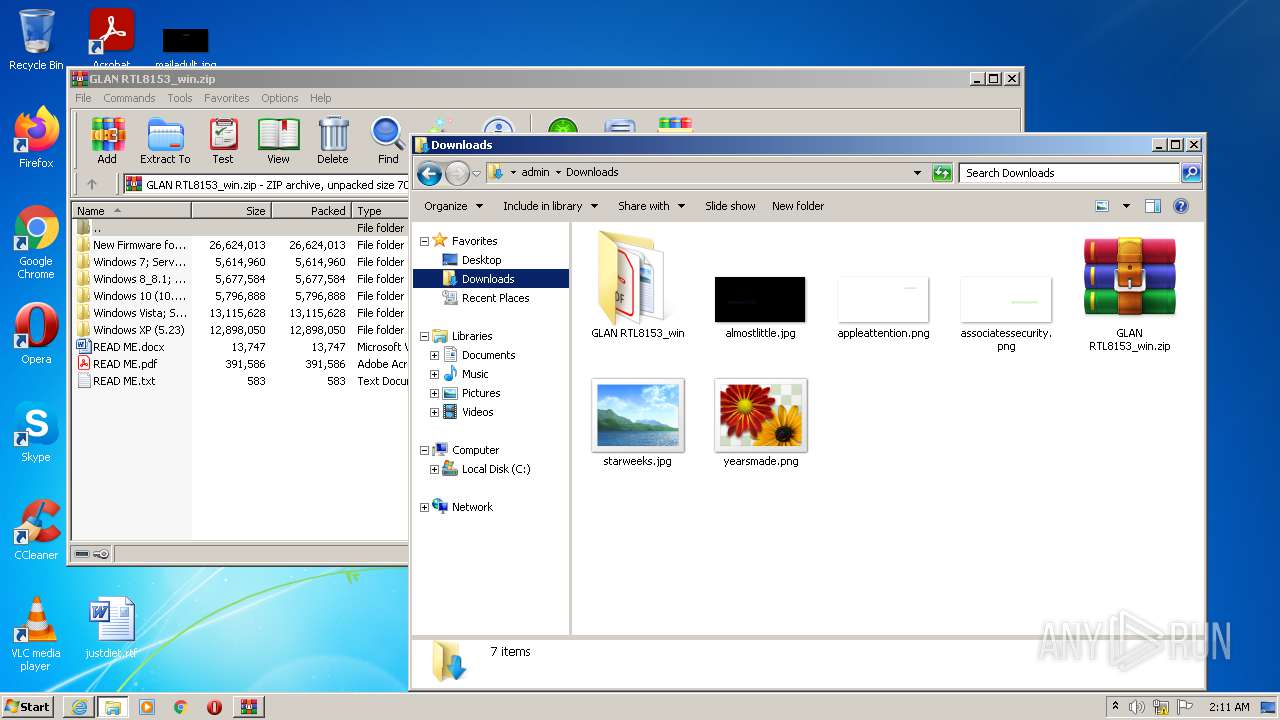Expand the Videos library node
This screenshot has width=1280, height=720.
[434, 412]
